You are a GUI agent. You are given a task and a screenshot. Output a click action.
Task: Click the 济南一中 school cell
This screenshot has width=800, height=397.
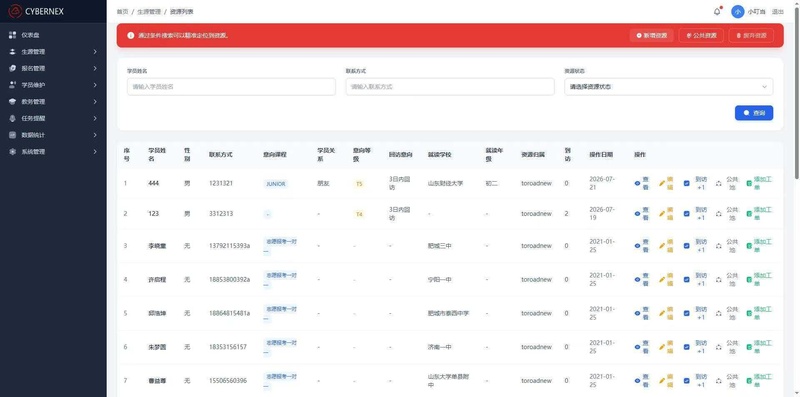click(440, 347)
